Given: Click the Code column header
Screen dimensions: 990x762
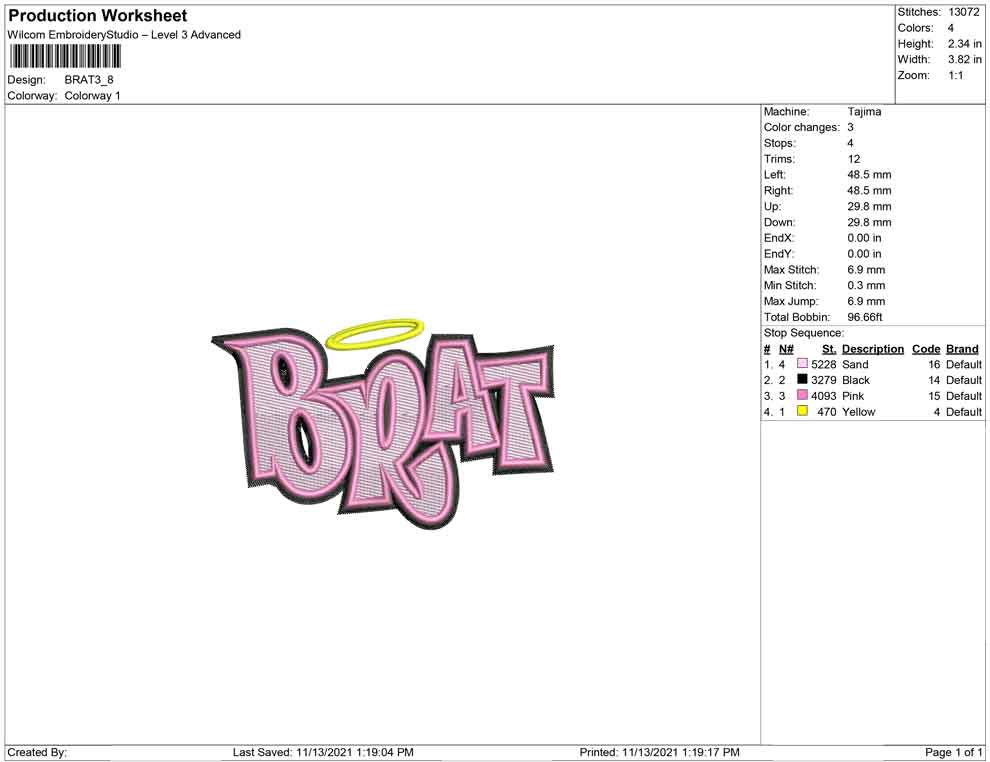Looking at the screenshot, I should (926, 349).
